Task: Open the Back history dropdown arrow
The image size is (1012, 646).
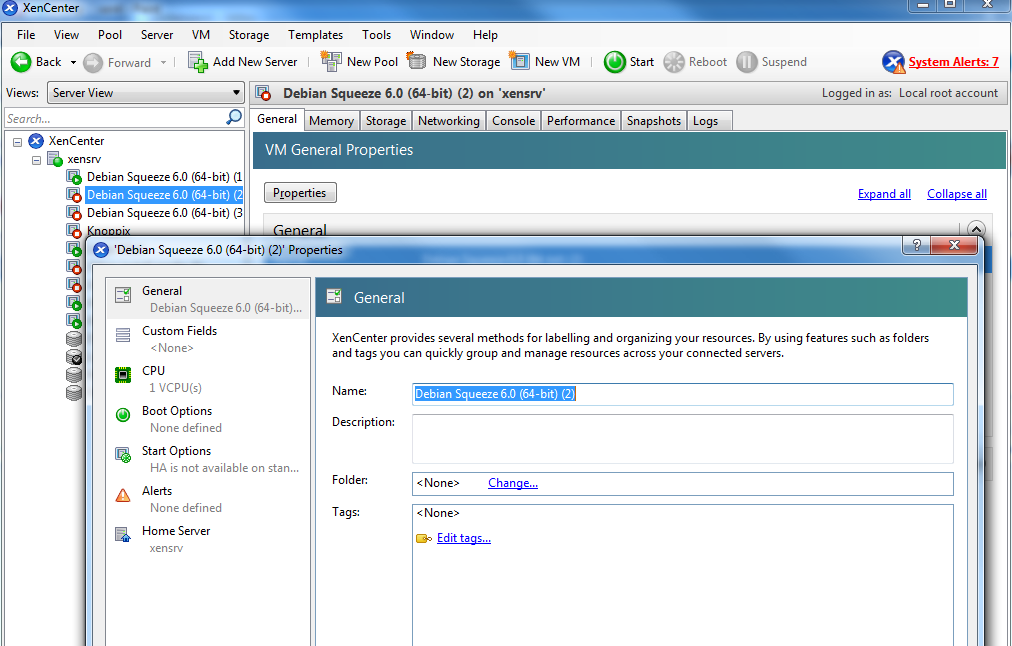Action: point(73,63)
